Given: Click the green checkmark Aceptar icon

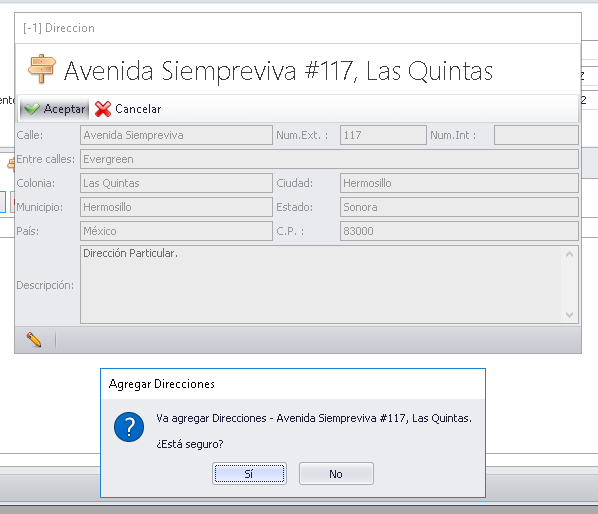Looking at the screenshot, I should [32, 109].
